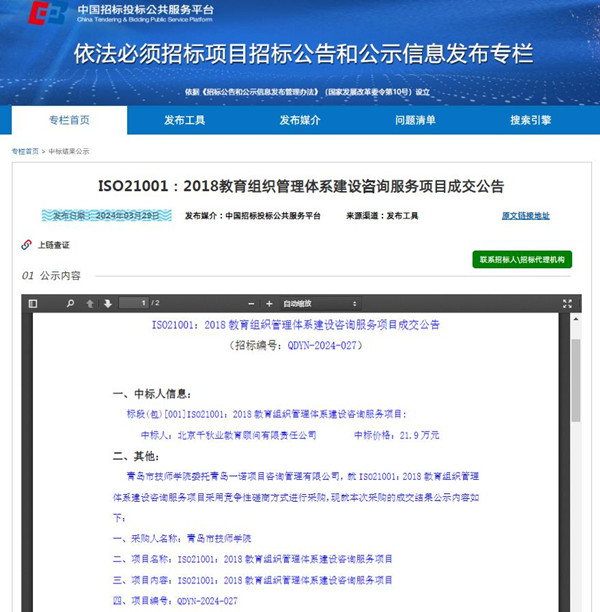Switch PDF viewer to fullscreen mode
Image resolution: width=600 pixels, height=612 pixels.
pyautogui.click(x=567, y=304)
